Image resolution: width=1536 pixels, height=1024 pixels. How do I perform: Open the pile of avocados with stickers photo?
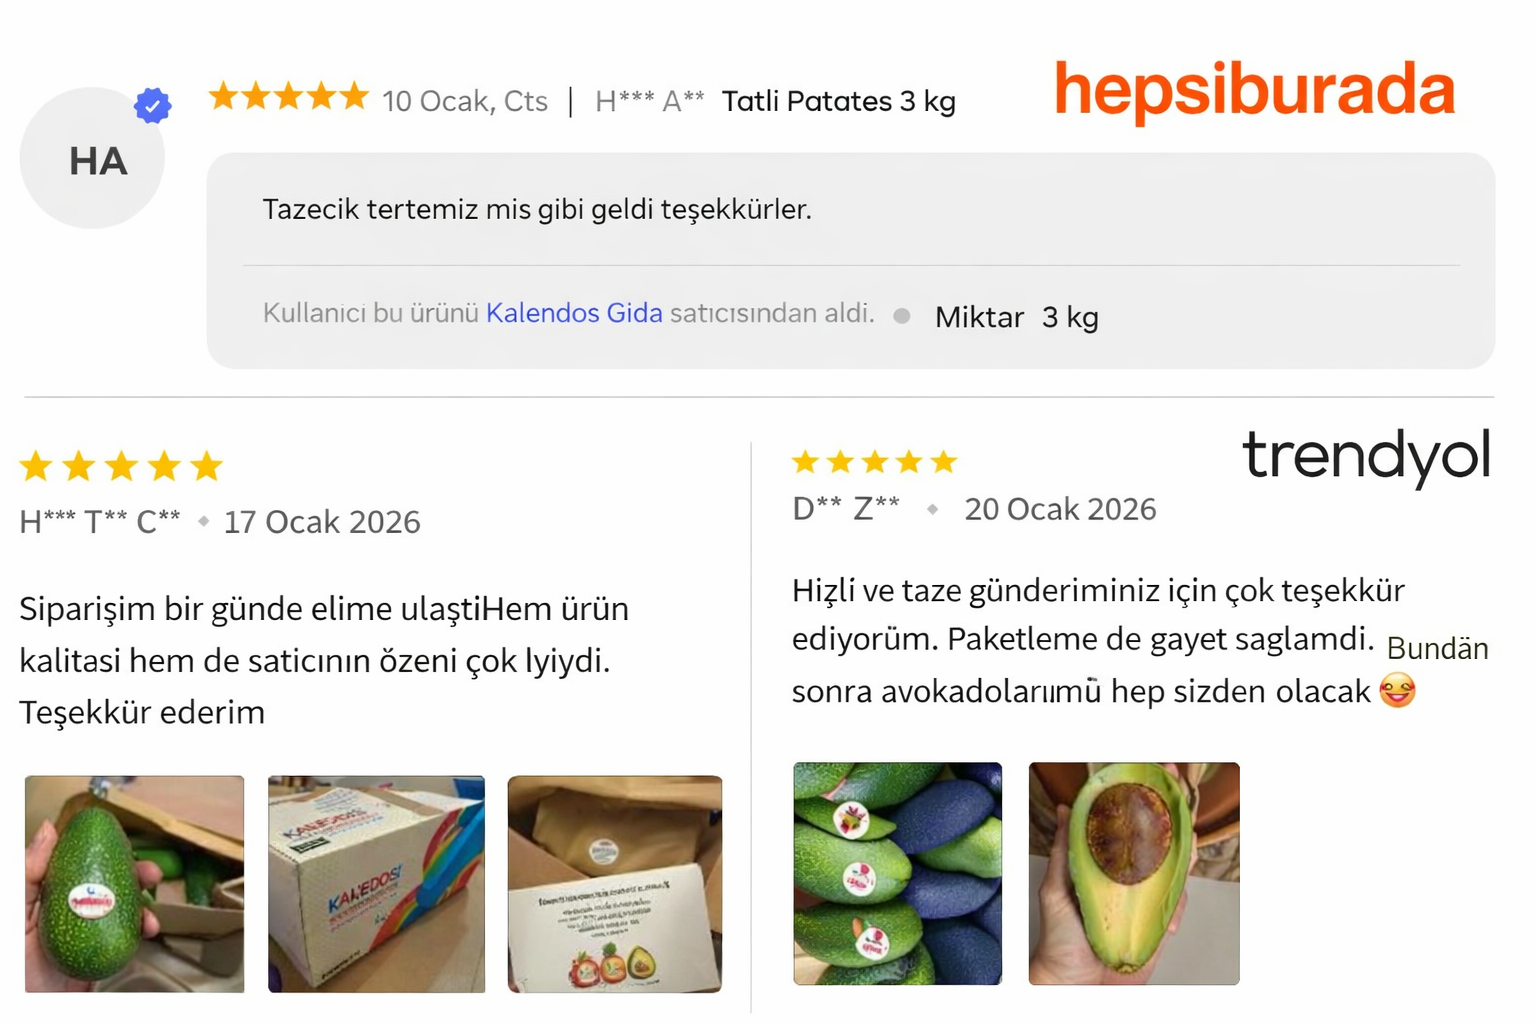897,874
